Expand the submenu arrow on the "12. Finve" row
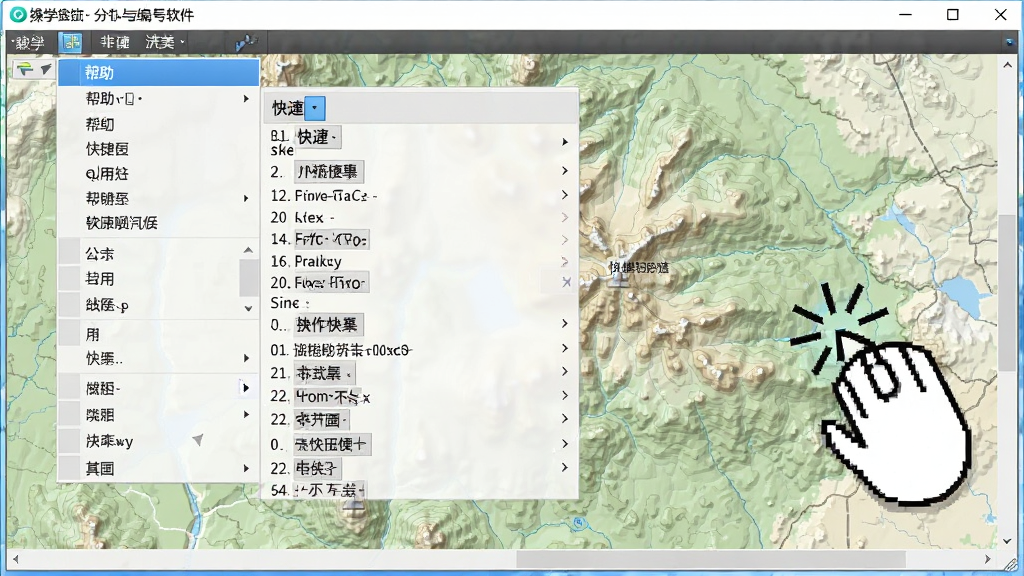Viewport: 1024px width, 576px height. pyautogui.click(x=564, y=195)
